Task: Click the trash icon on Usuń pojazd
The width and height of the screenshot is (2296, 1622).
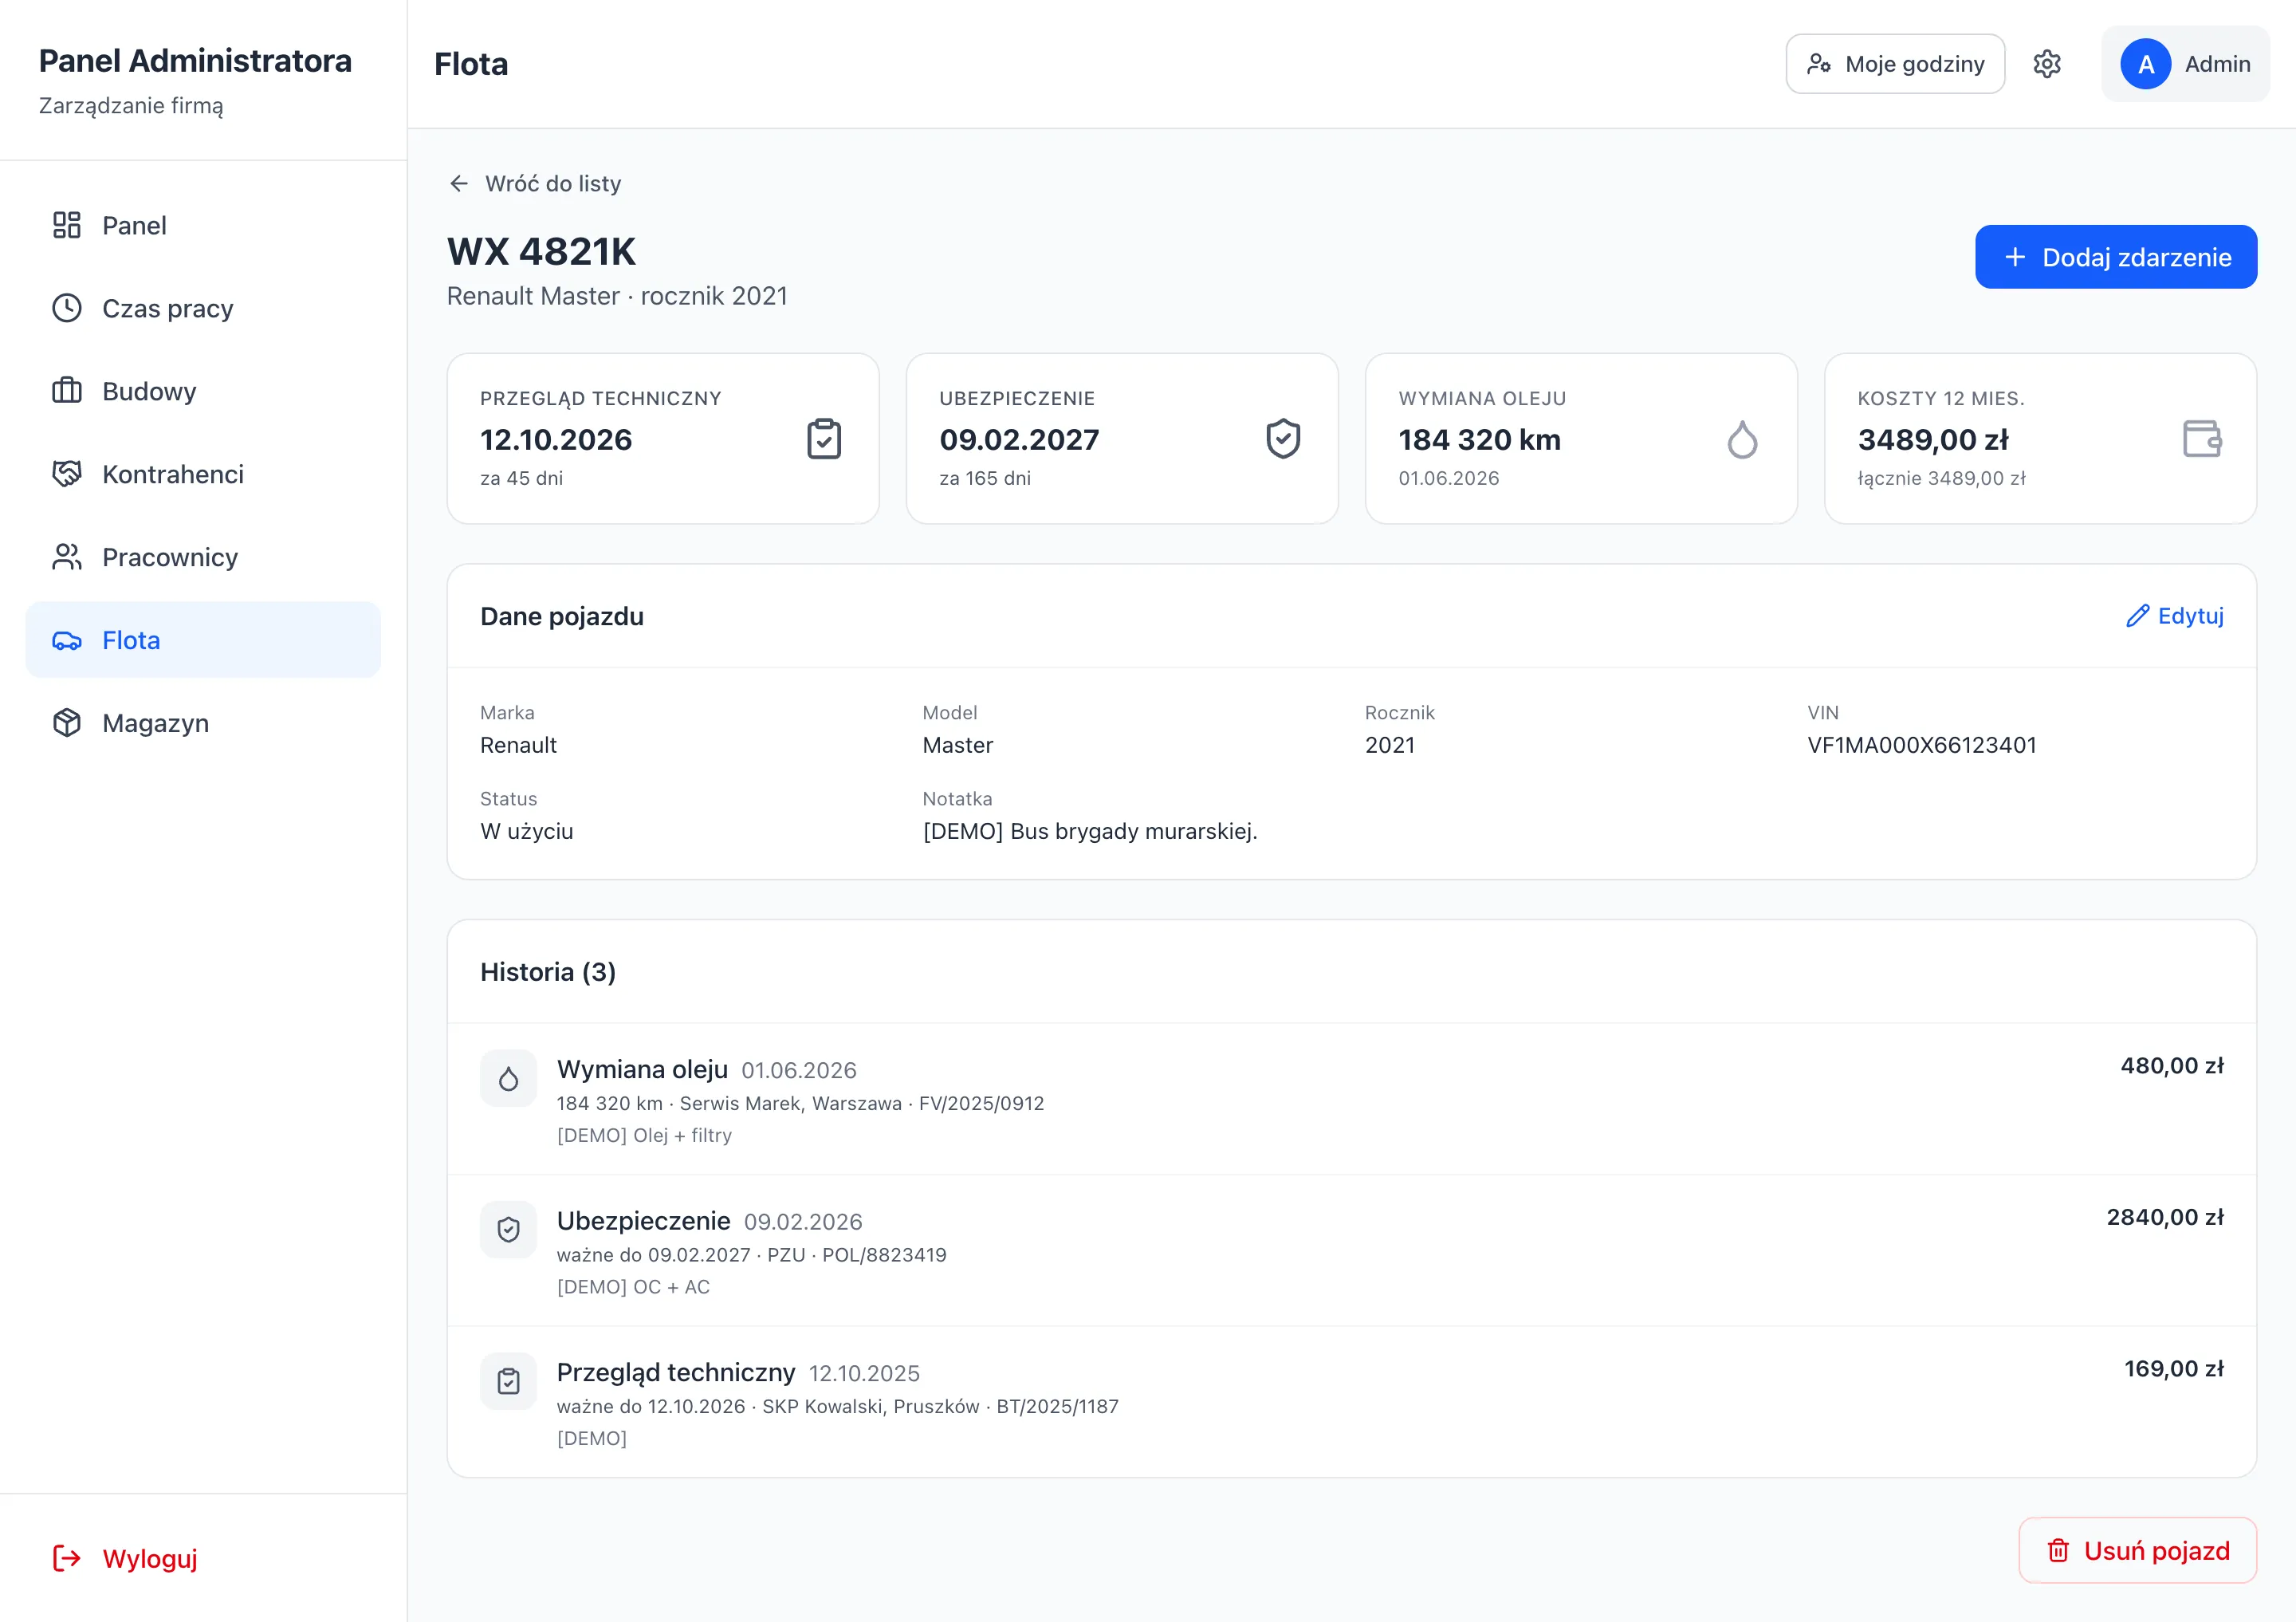Action: click(x=2058, y=1550)
